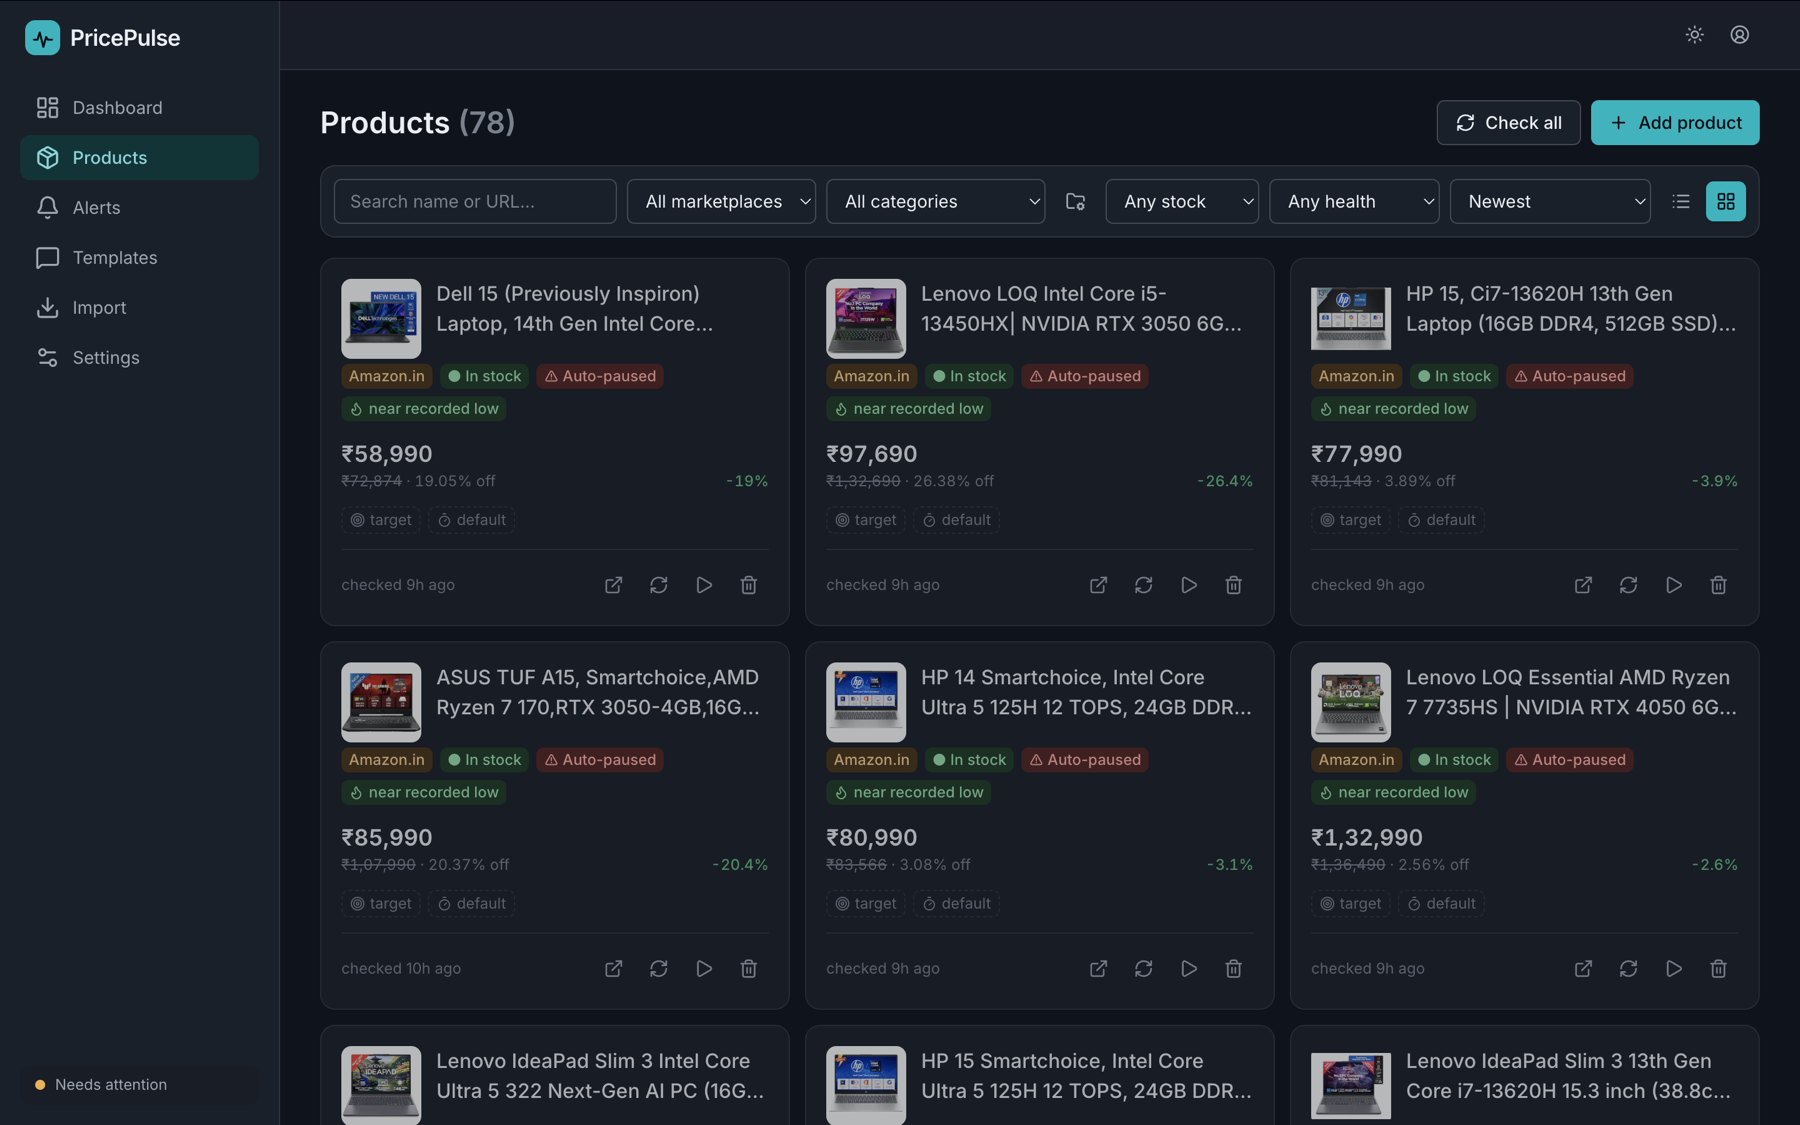Delete ASUS TUF A15 product
The image size is (1800, 1125).
pyautogui.click(x=749, y=969)
